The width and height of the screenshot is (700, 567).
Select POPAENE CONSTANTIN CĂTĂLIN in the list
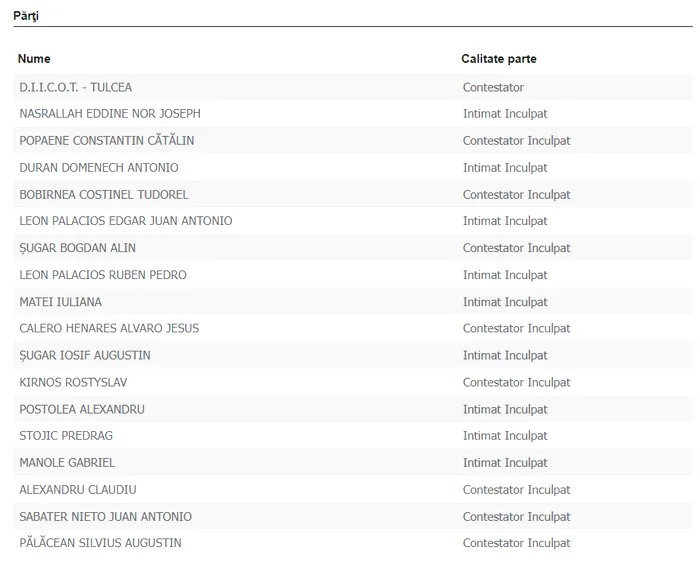106,141
